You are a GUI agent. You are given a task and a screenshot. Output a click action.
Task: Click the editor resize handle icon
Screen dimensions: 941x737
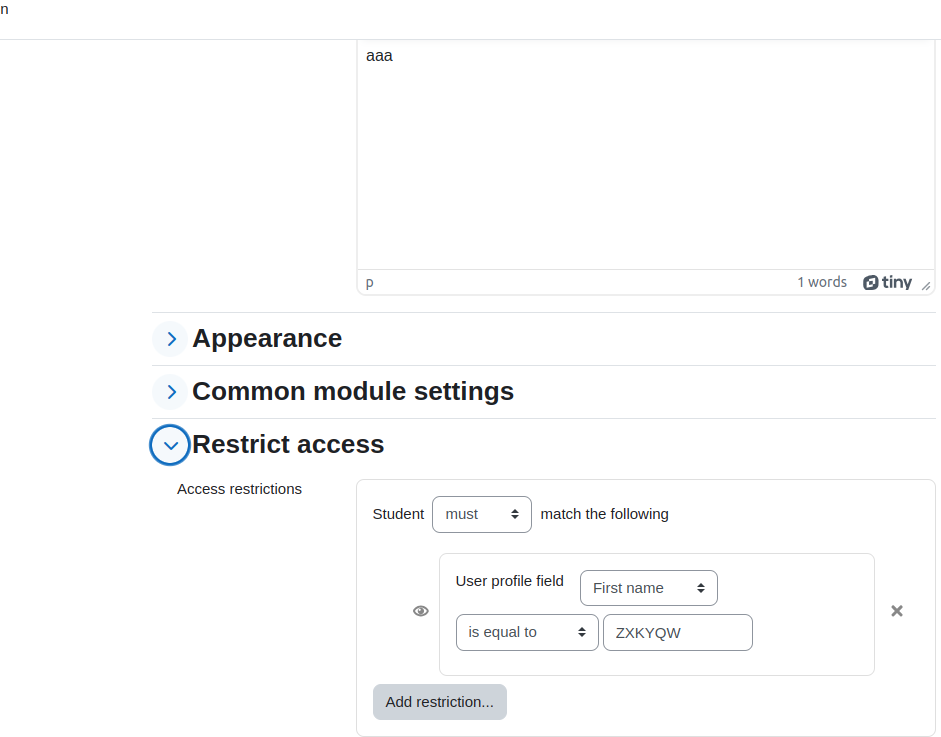coord(926,286)
